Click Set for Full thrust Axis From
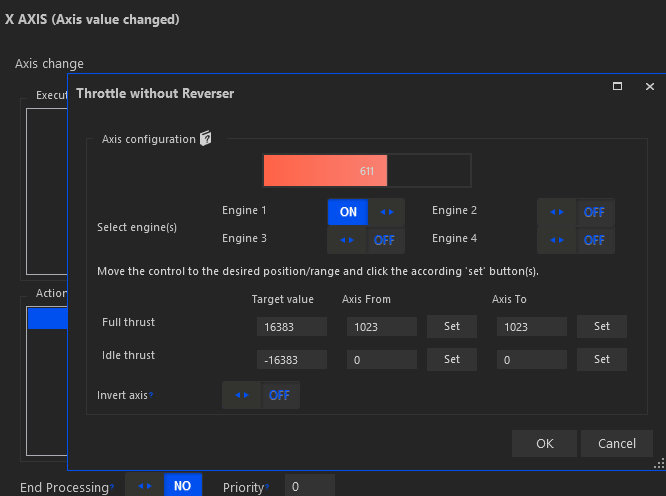This screenshot has height=496, width=666. pos(452,326)
